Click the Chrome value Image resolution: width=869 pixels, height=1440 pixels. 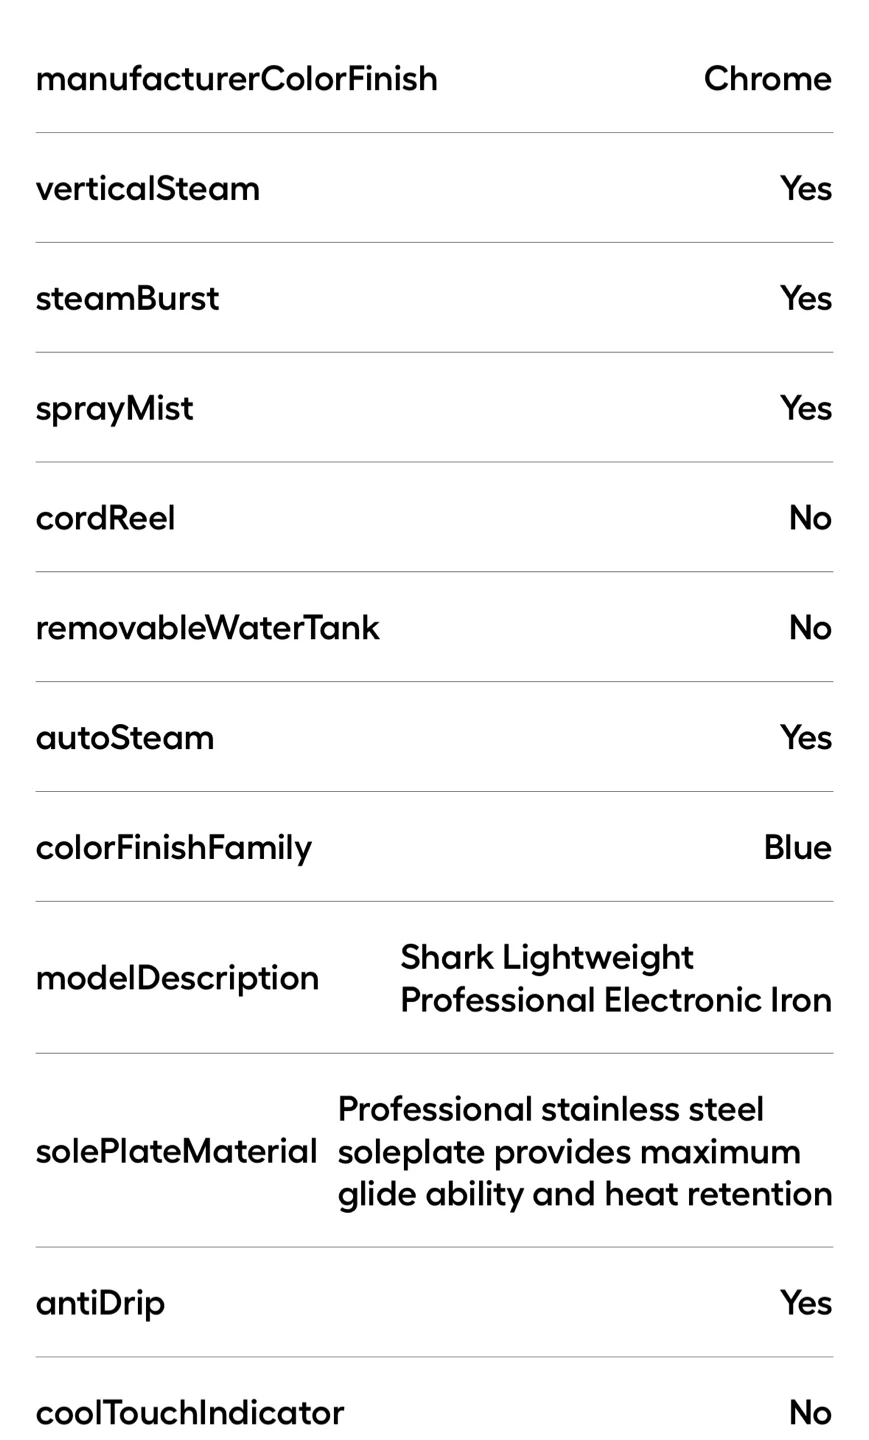click(x=767, y=79)
